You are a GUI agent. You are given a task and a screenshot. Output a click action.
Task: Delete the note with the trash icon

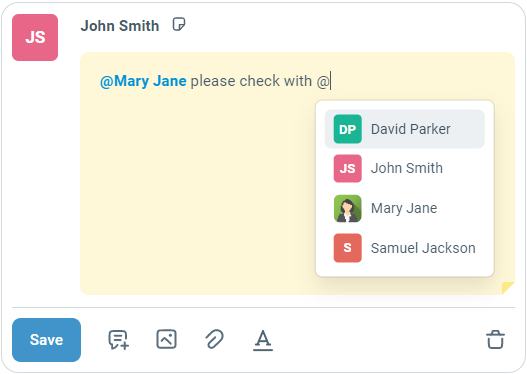(x=495, y=340)
